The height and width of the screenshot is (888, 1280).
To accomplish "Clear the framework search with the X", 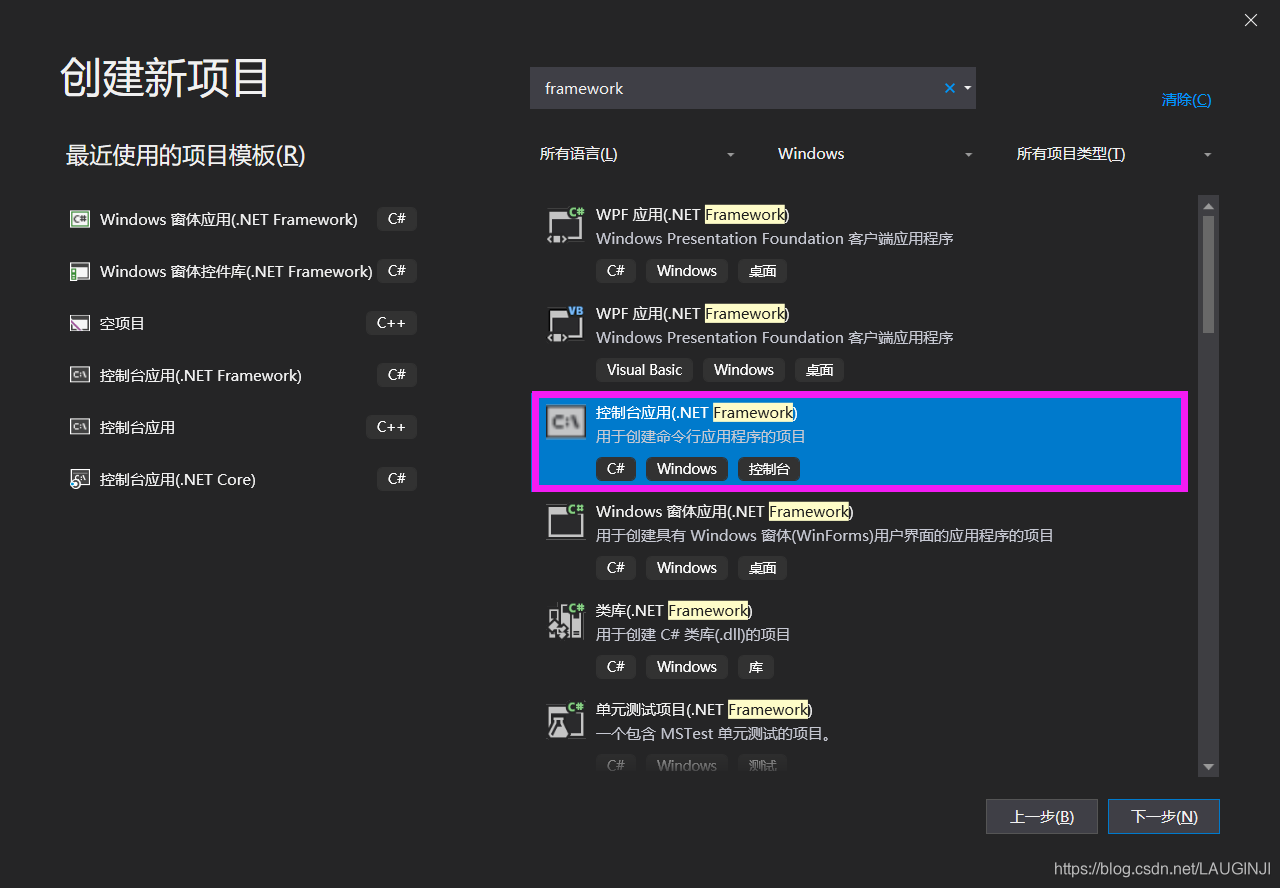I will click(x=949, y=88).
